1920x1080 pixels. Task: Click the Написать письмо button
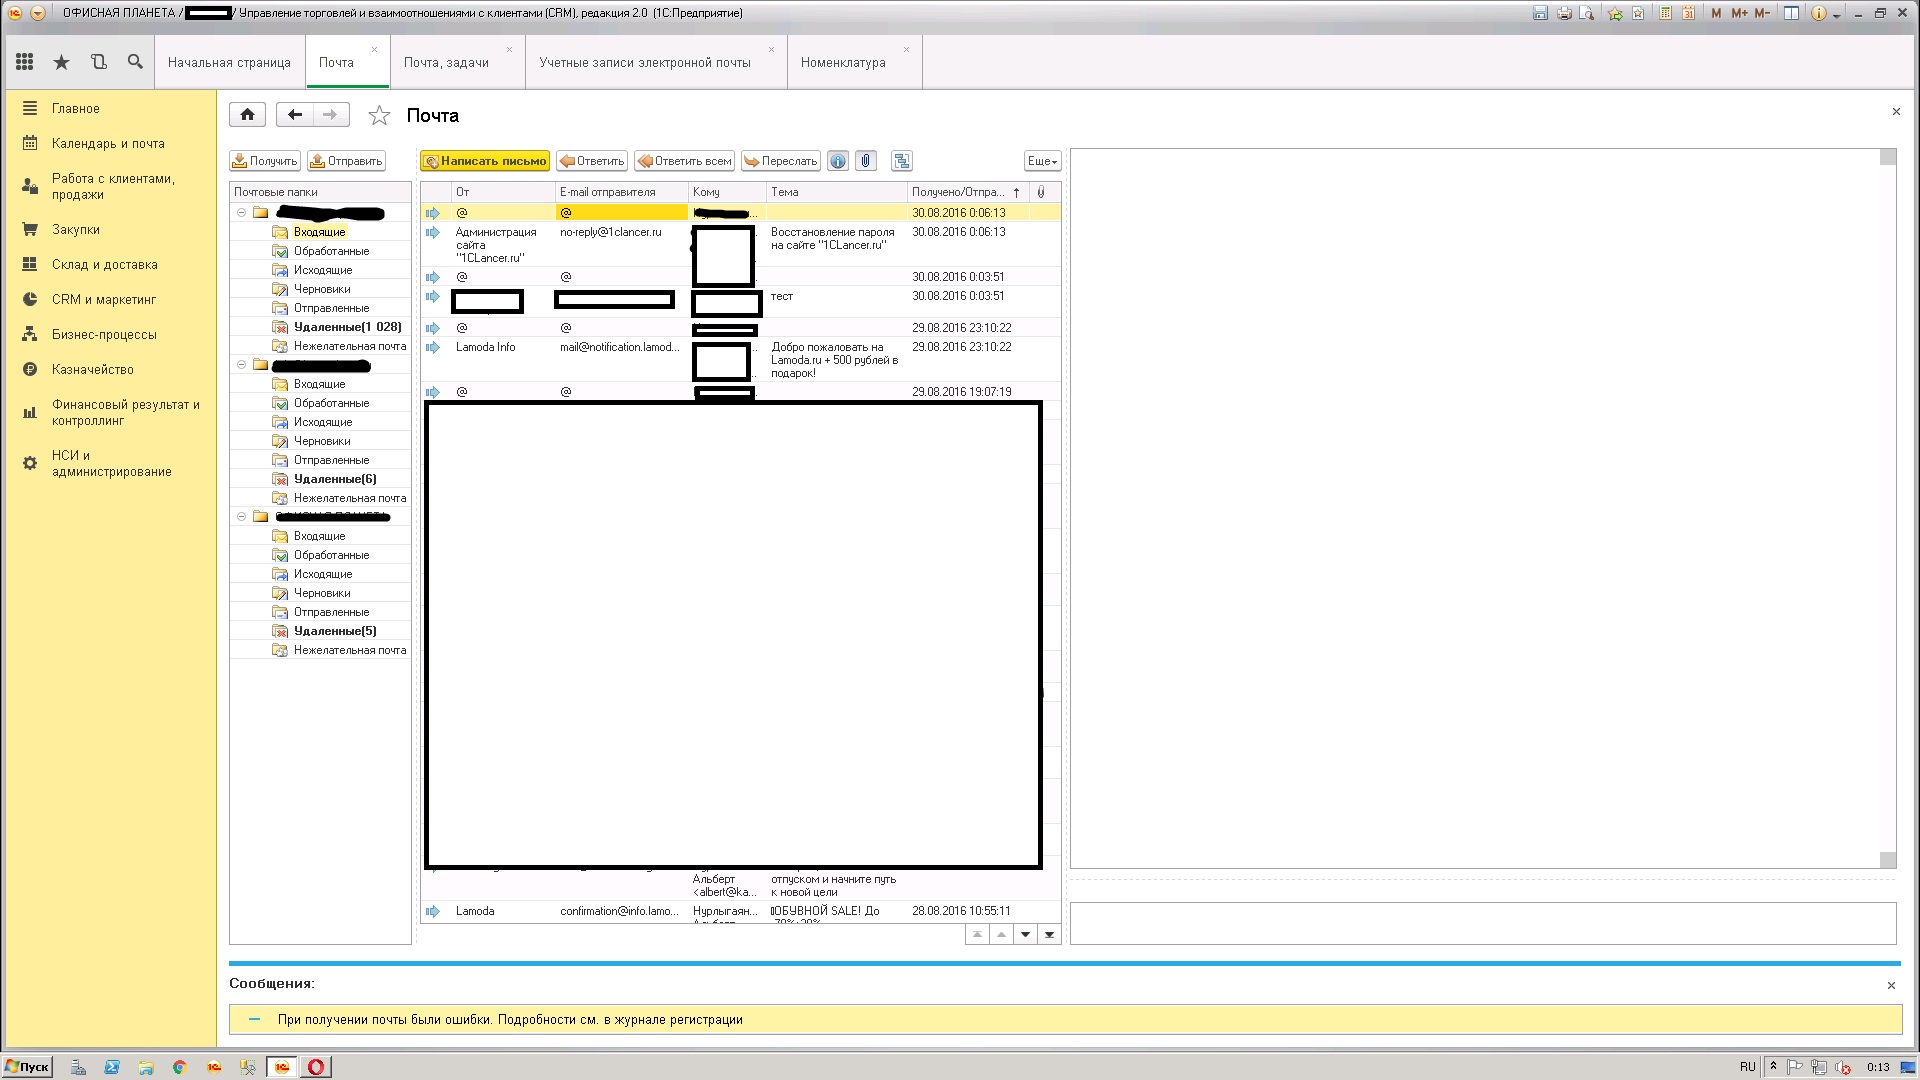click(485, 161)
